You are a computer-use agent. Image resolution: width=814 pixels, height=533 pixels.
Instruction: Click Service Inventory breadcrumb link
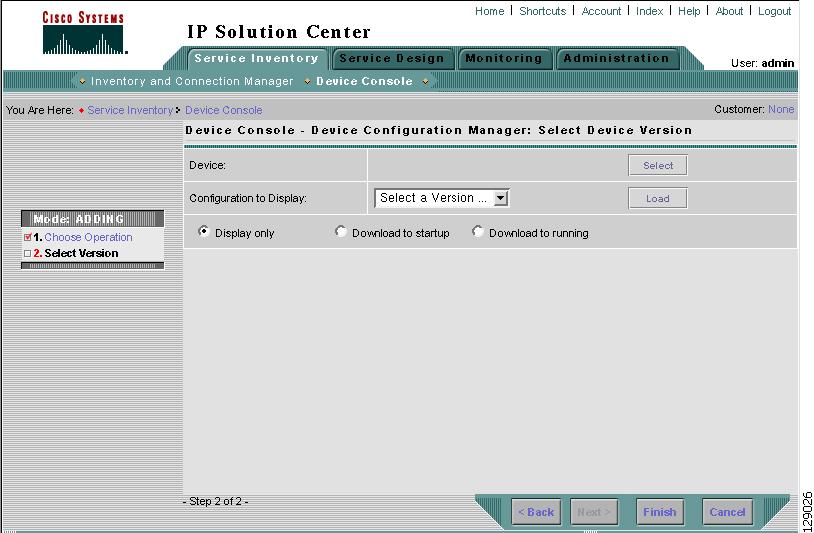(x=130, y=110)
